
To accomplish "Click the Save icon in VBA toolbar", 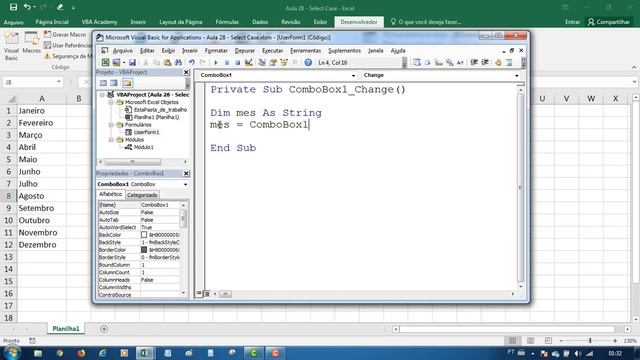I will pyautogui.click(x=132, y=62).
